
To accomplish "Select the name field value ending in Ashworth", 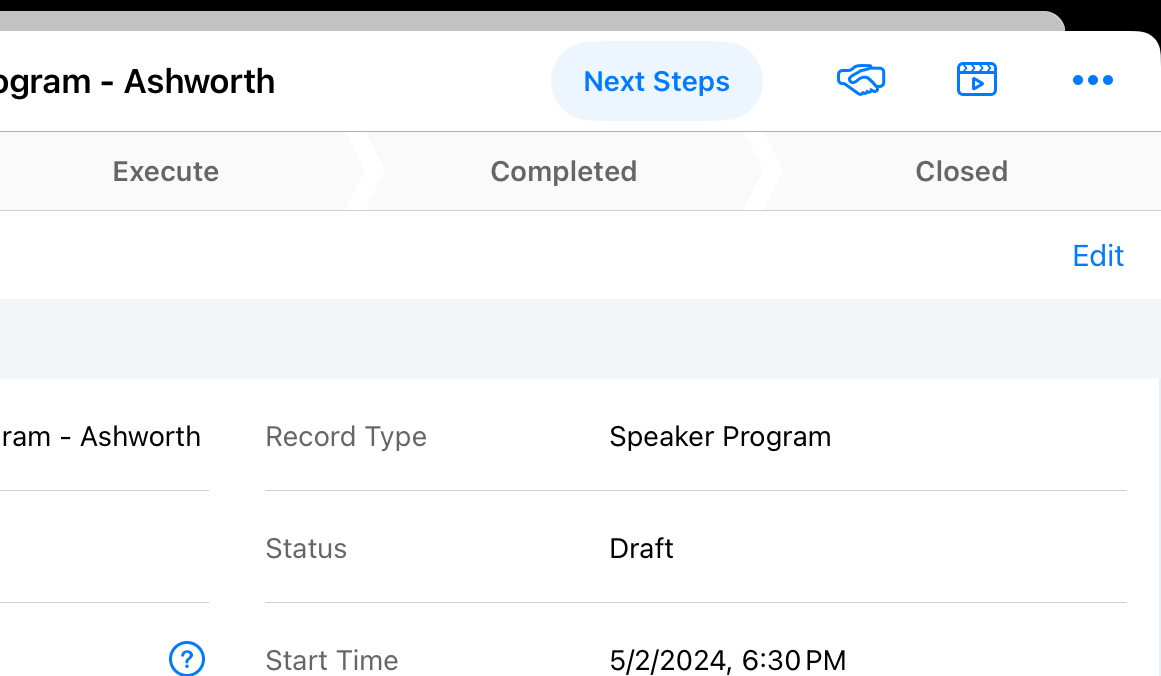I will pos(100,437).
